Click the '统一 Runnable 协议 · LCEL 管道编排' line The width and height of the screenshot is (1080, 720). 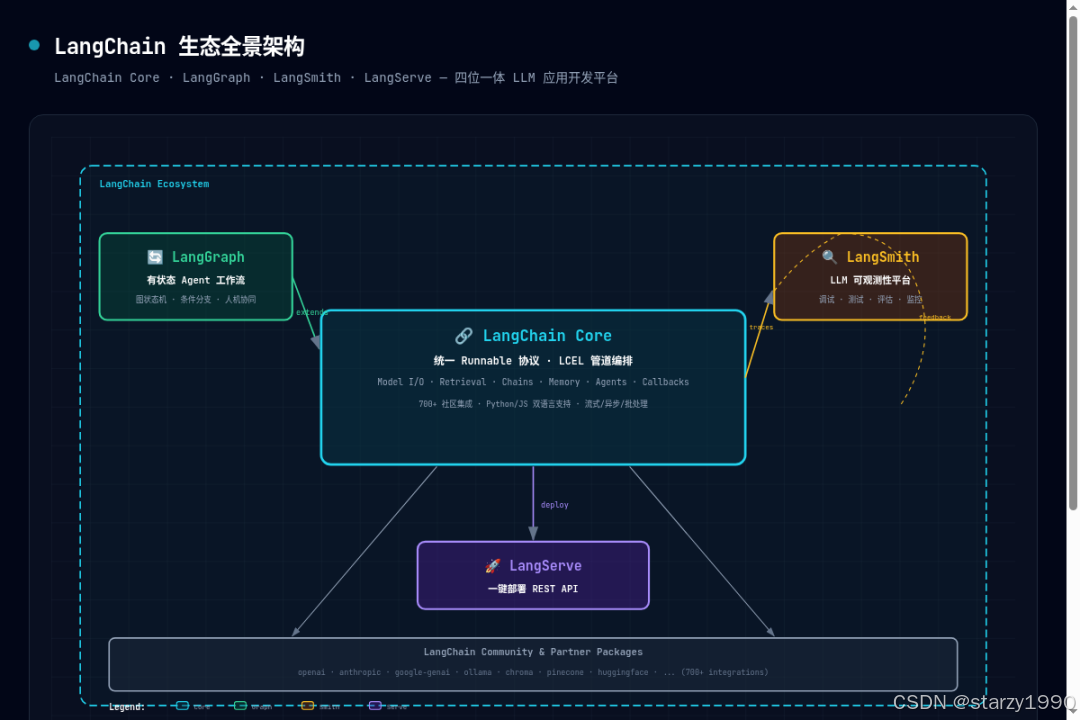click(533, 360)
